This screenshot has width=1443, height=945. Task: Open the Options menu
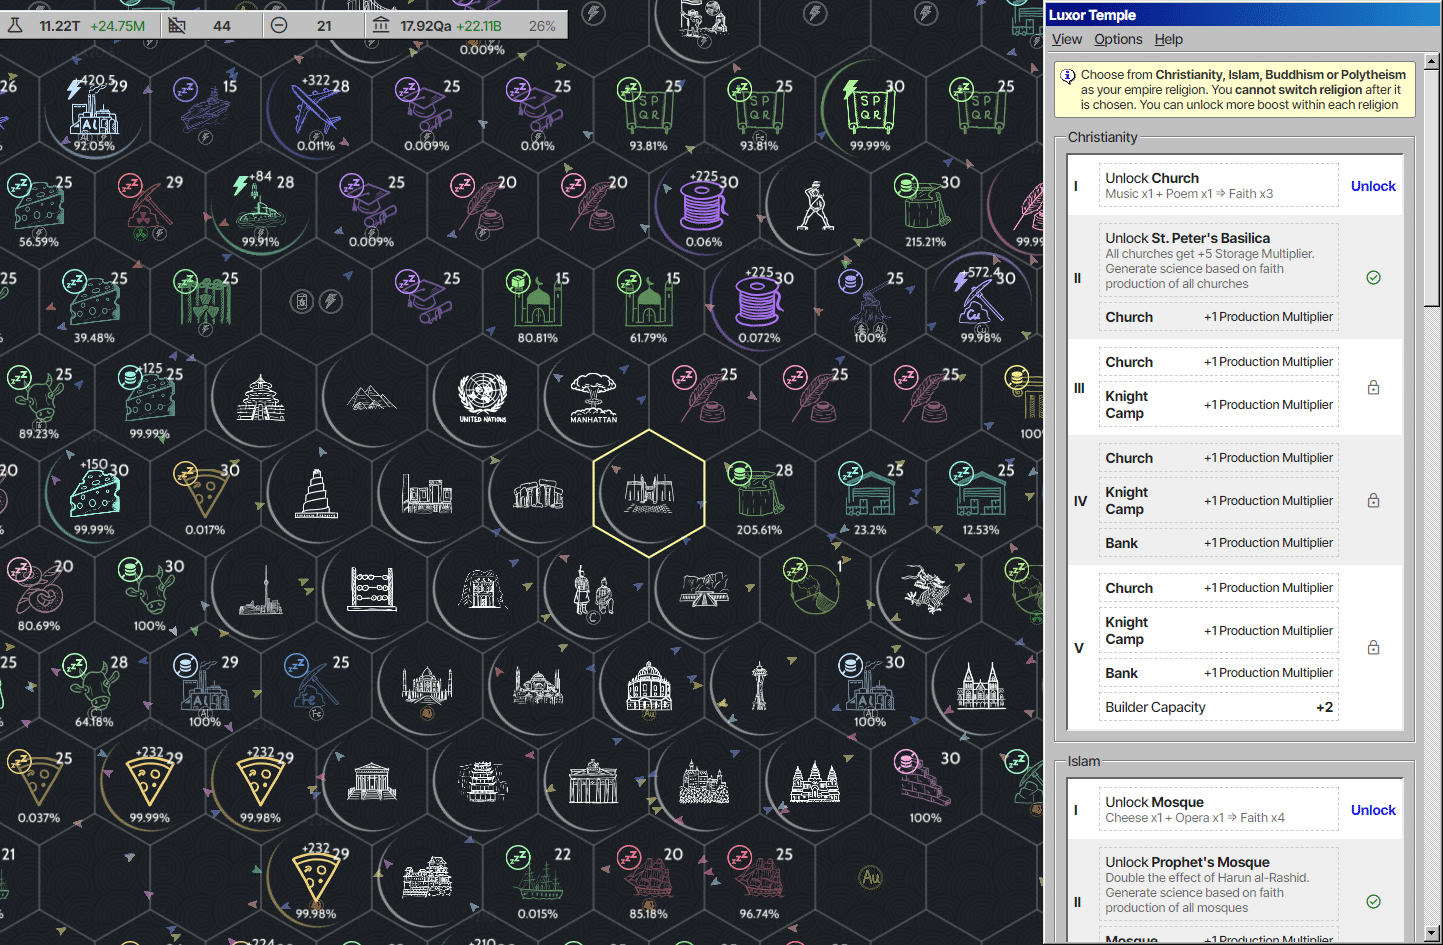(x=1118, y=39)
